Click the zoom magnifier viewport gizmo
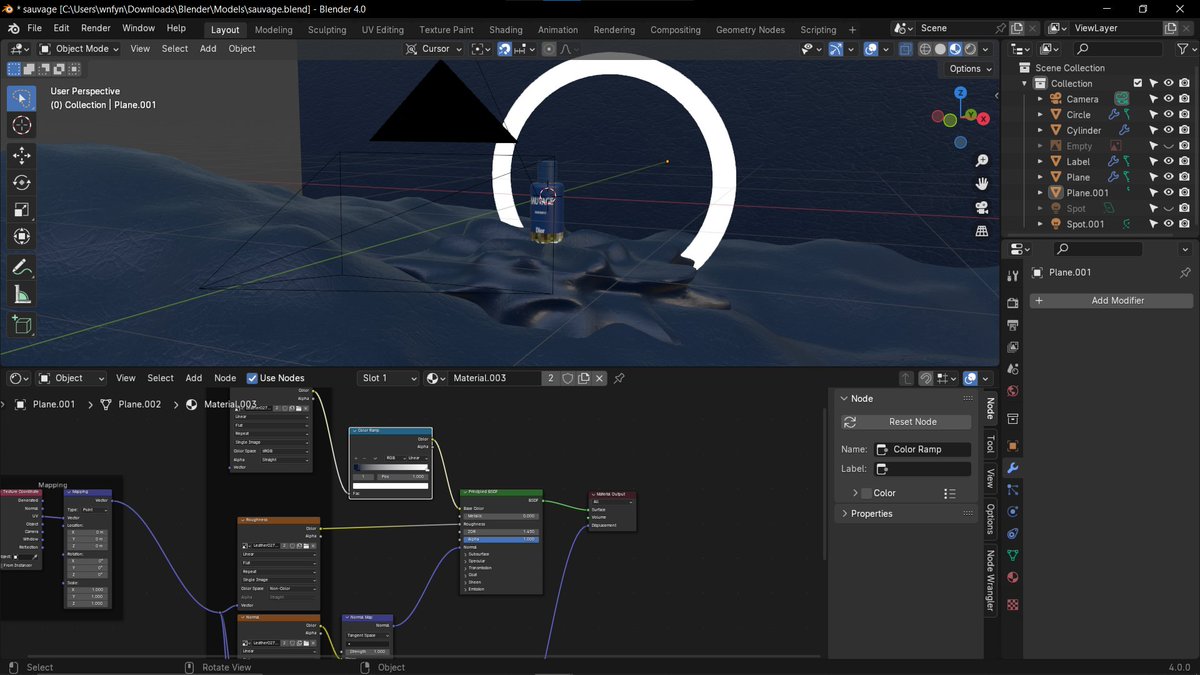 [982, 161]
